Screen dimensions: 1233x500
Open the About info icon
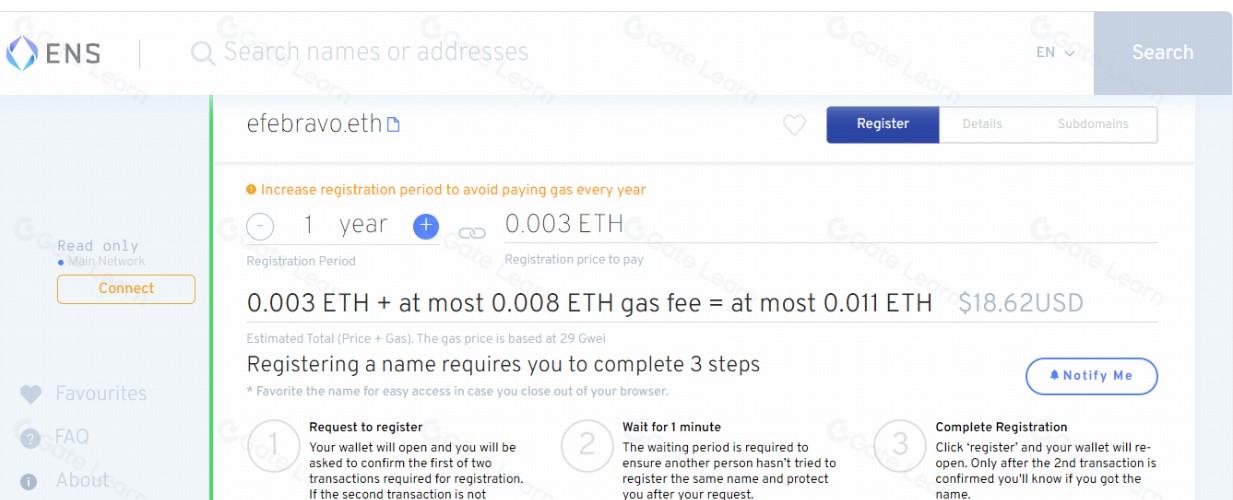(x=29, y=482)
